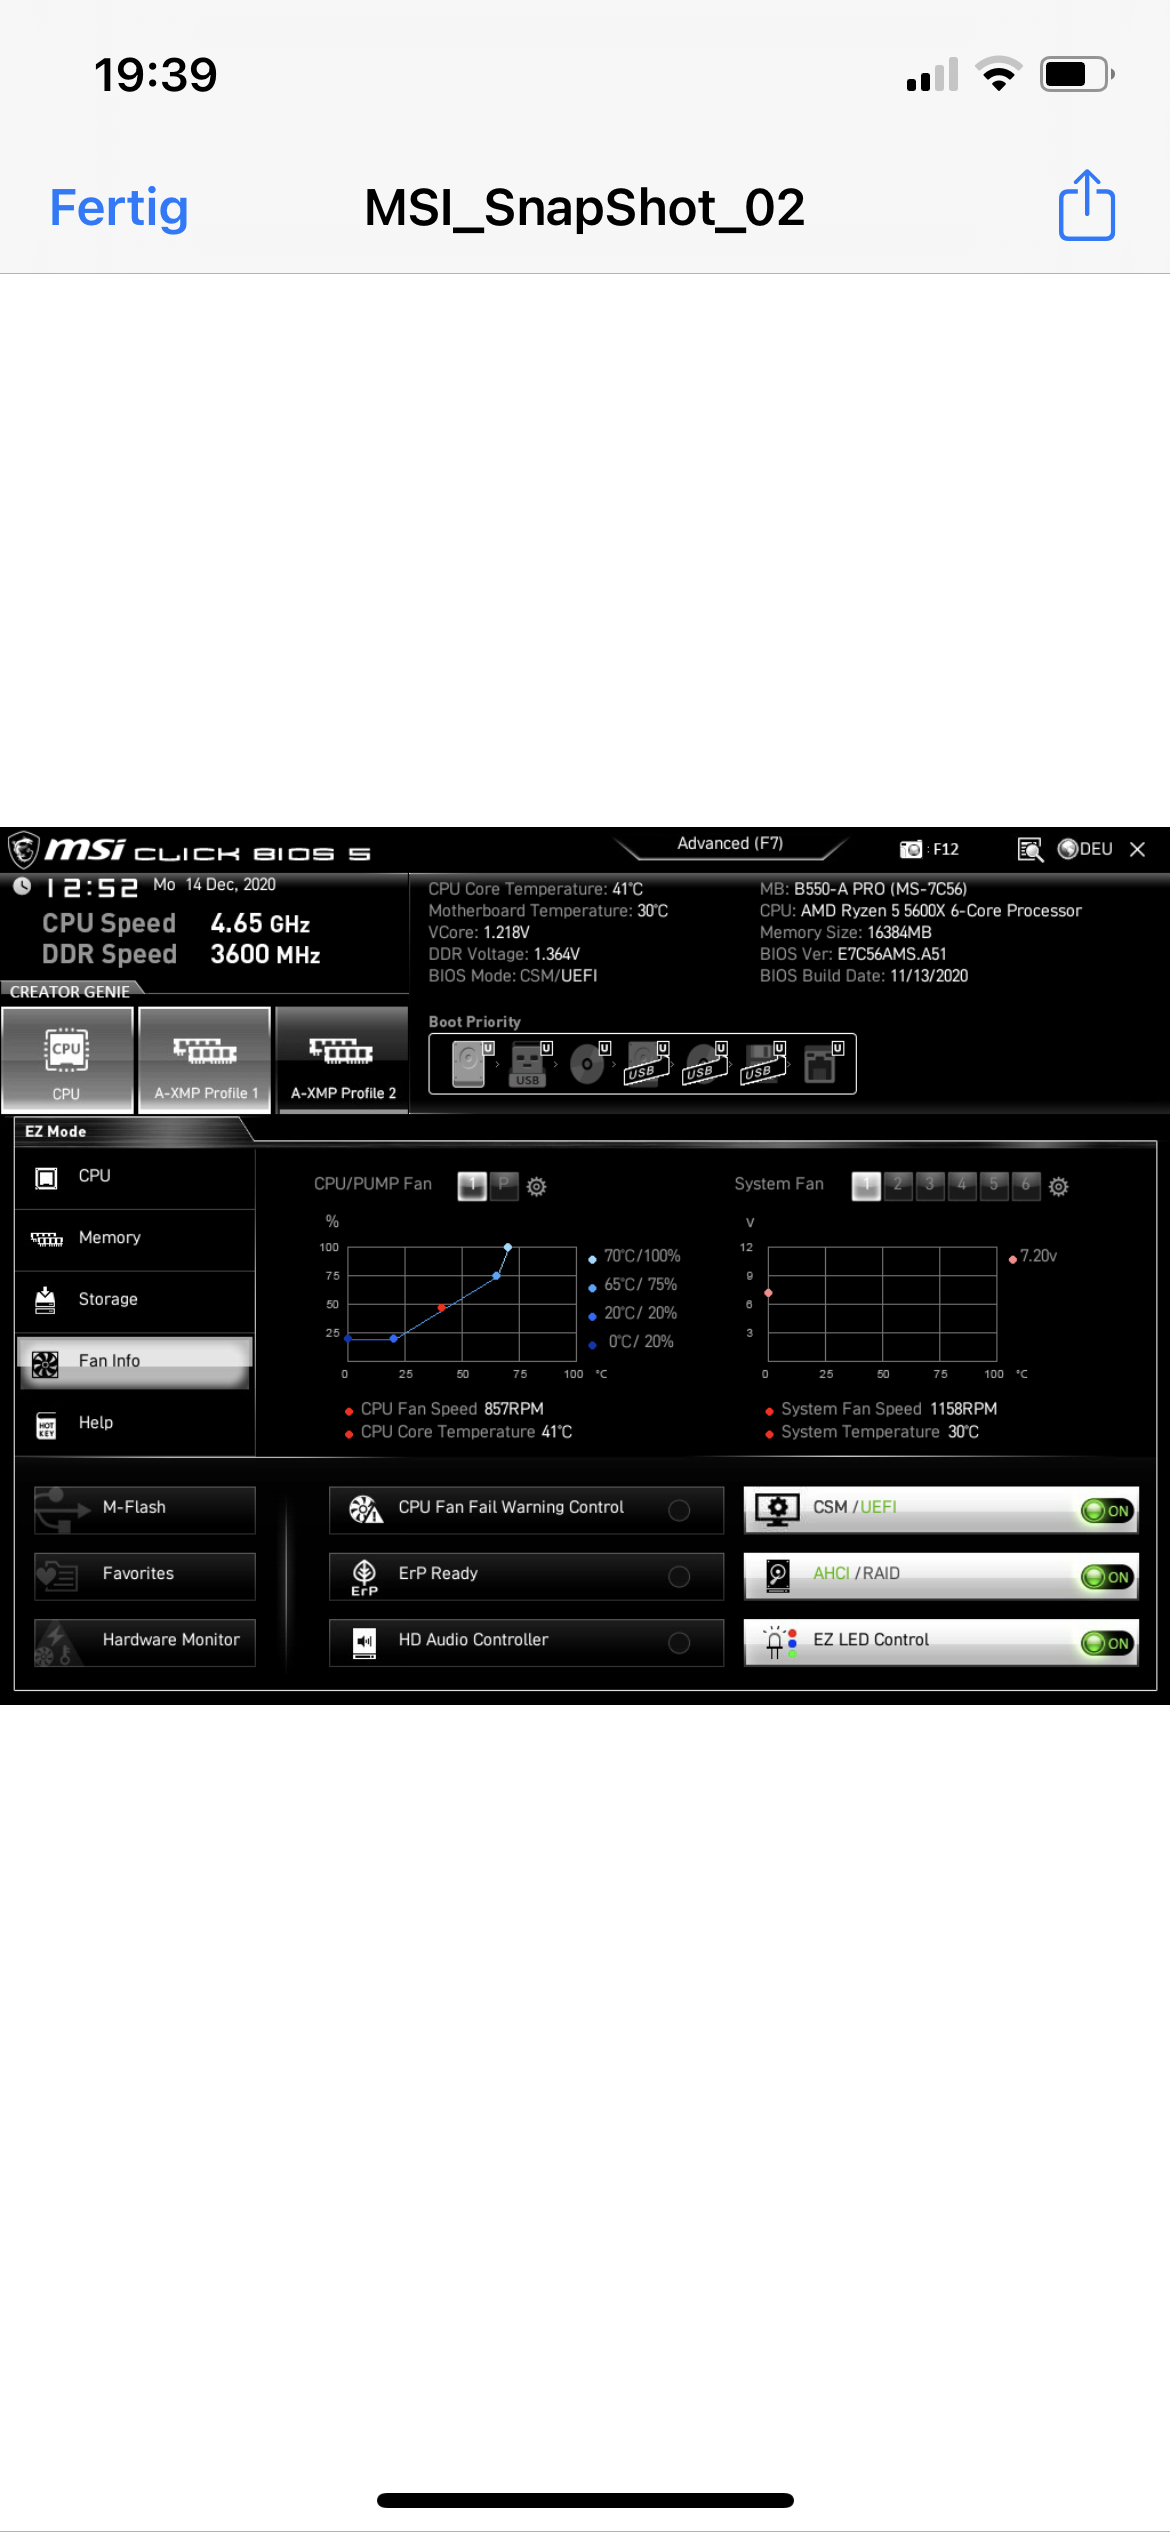Click the BIOS clock icon
The height and width of the screenshot is (2532, 1170).
pos(22,886)
